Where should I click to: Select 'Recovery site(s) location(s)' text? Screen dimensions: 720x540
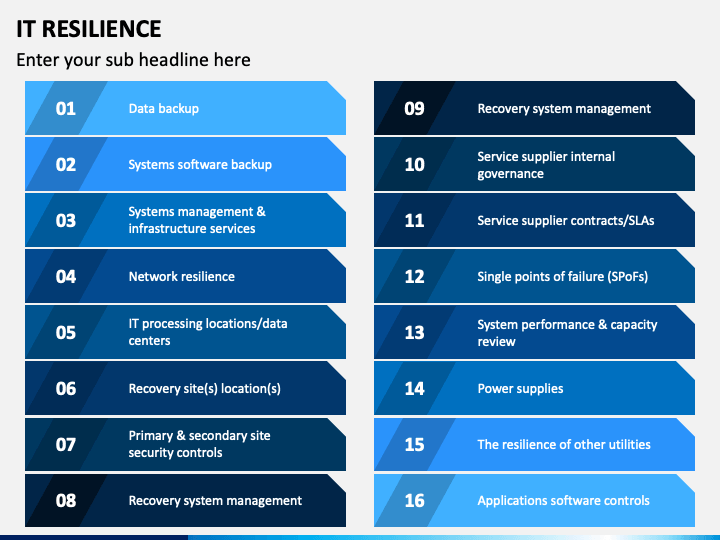coord(204,389)
